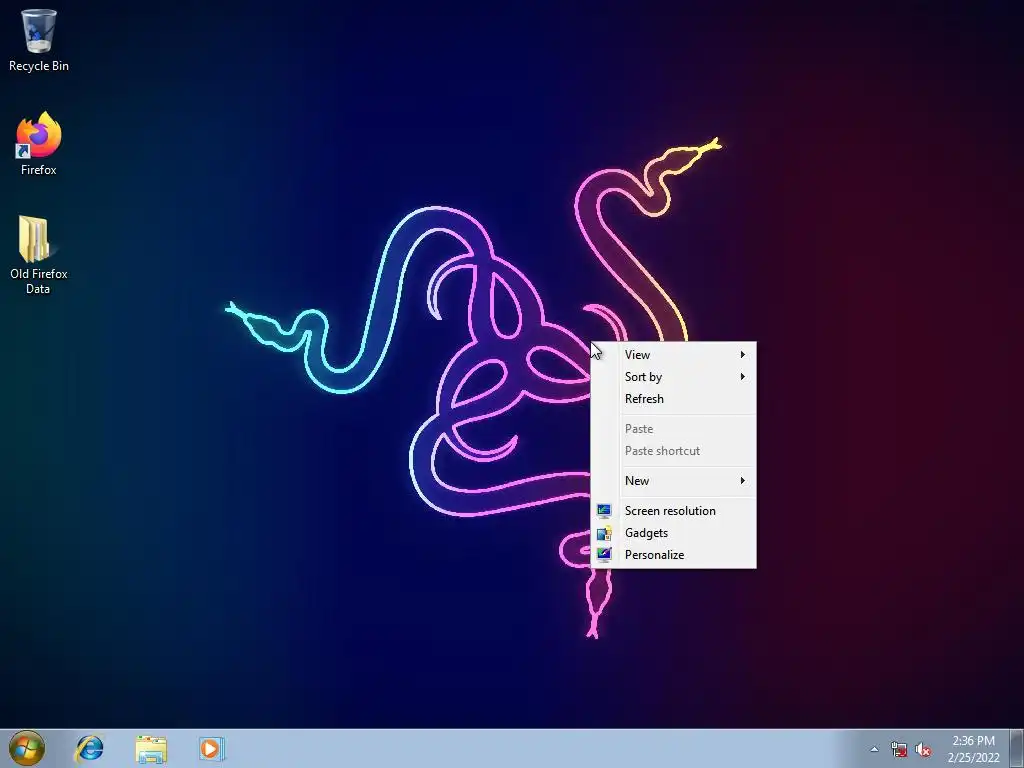The width and height of the screenshot is (1024, 768).
Task: Choose Refresh in the context menu
Action: point(673,399)
